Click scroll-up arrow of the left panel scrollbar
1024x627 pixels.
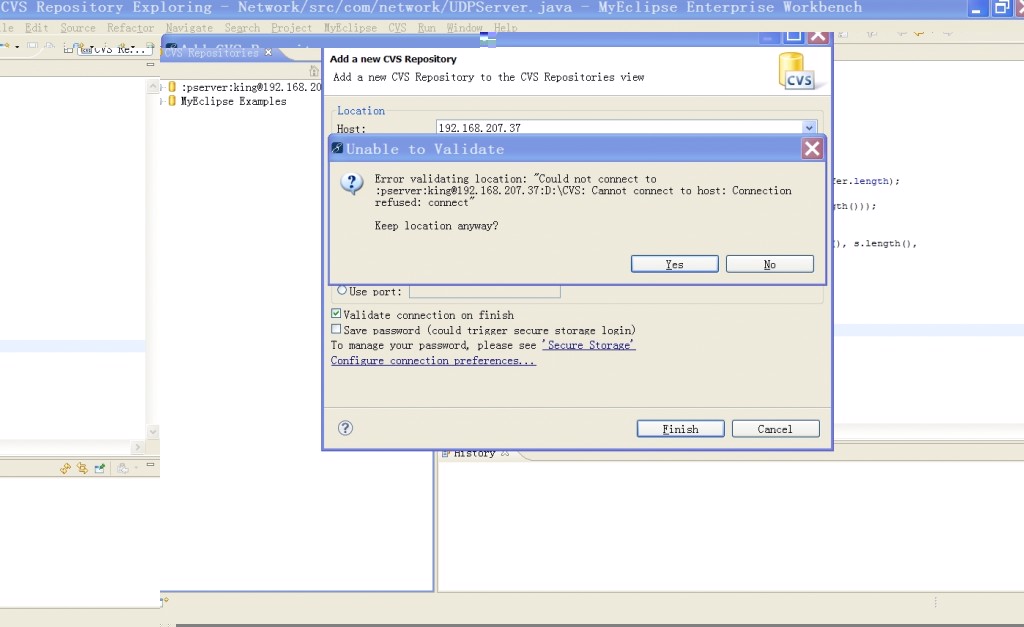[153, 86]
